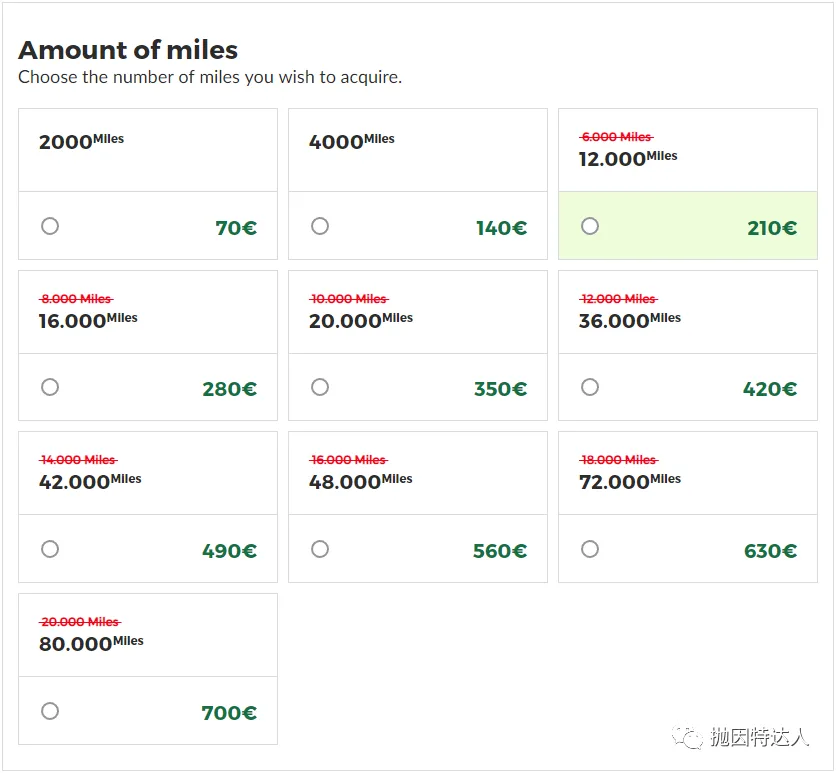
Task: Select the highlighted 12.000 Miles radio button
Action: pos(590,226)
